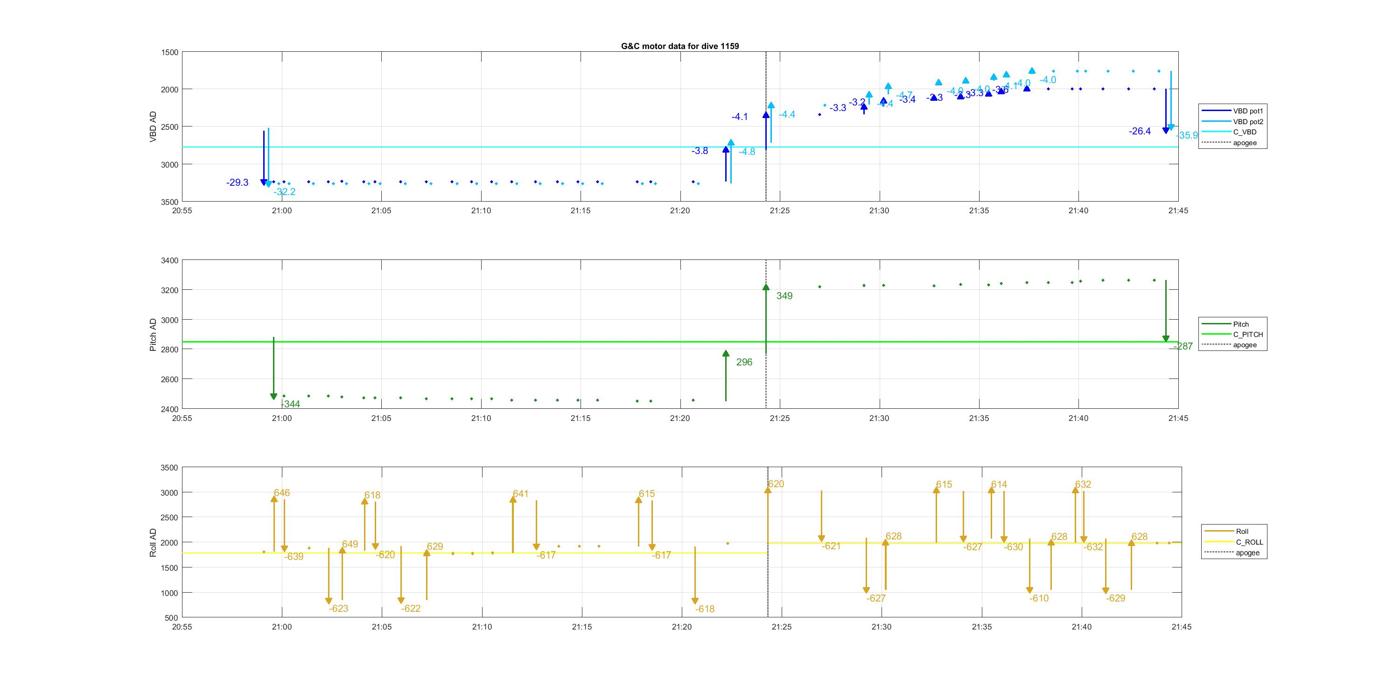The width and height of the screenshot is (1400, 693).
Task: Click the roll value label '649'
Action: (350, 545)
